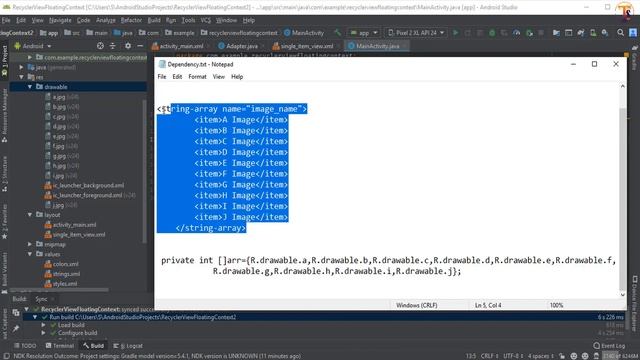
Task: Click Notepad vertical scrollbar up arrow
Action: click(x=622, y=86)
